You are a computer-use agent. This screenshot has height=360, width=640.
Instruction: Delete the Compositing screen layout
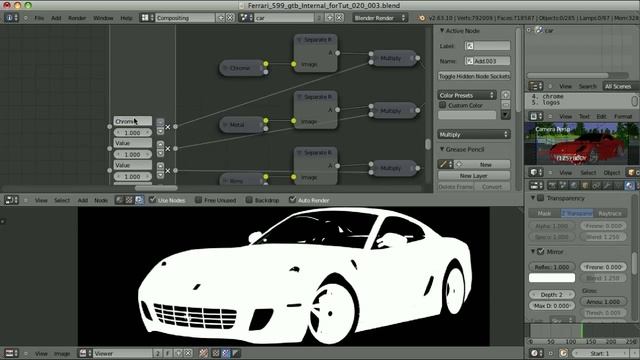(230, 18)
